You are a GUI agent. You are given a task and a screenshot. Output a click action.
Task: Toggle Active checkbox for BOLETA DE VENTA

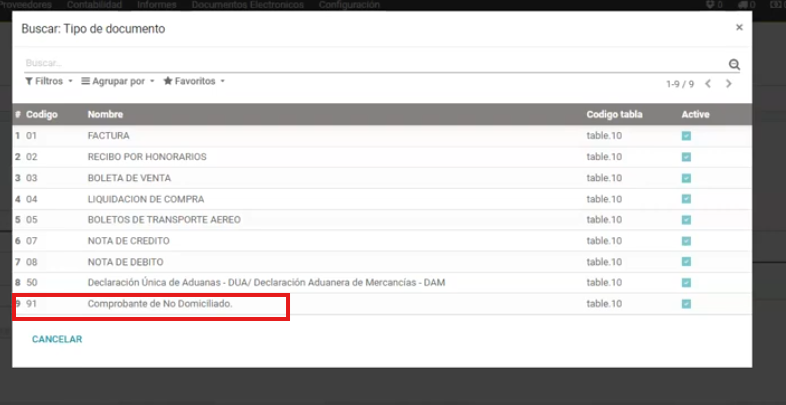click(x=686, y=178)
